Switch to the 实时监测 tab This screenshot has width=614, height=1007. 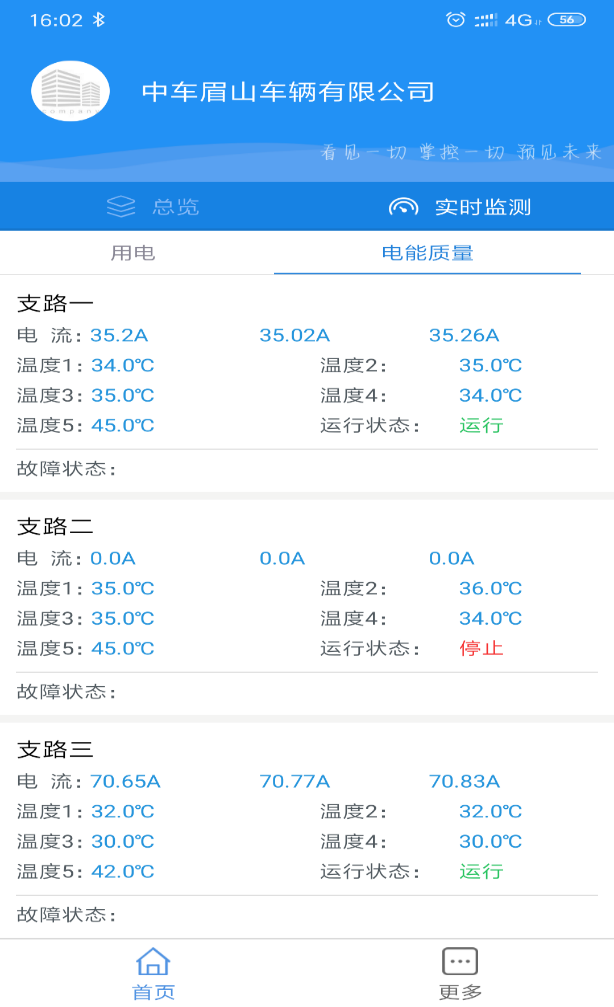[460, 207]
